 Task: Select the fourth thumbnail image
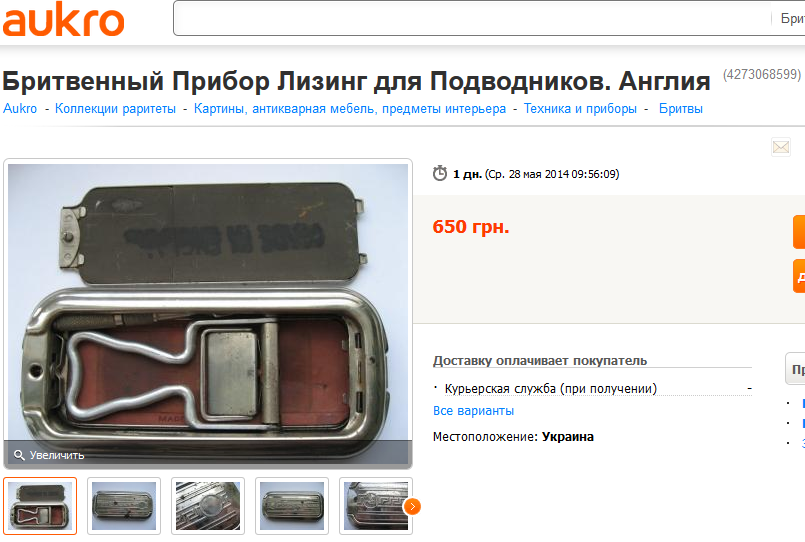(292, 506)
